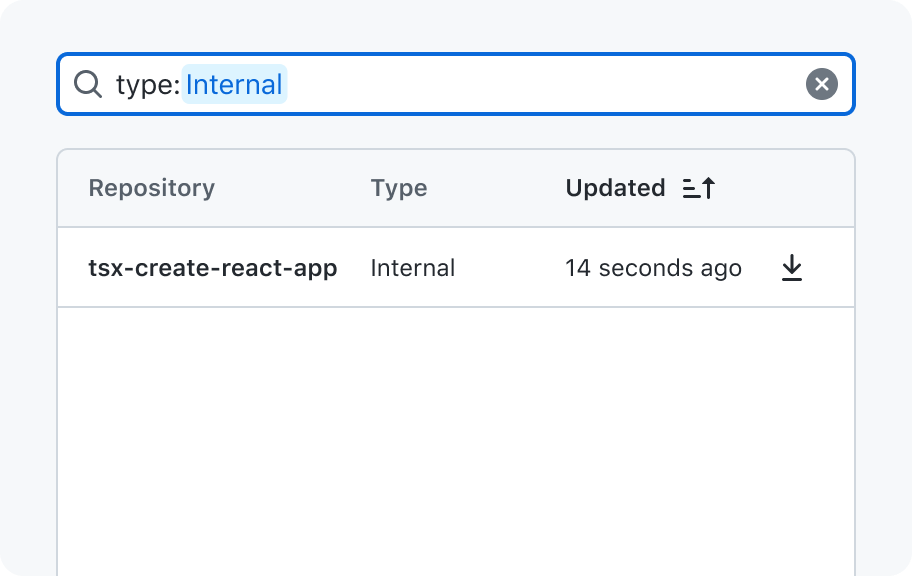
Task: Select the tsx-create-react-app table row
Action: tap(456, 268)
